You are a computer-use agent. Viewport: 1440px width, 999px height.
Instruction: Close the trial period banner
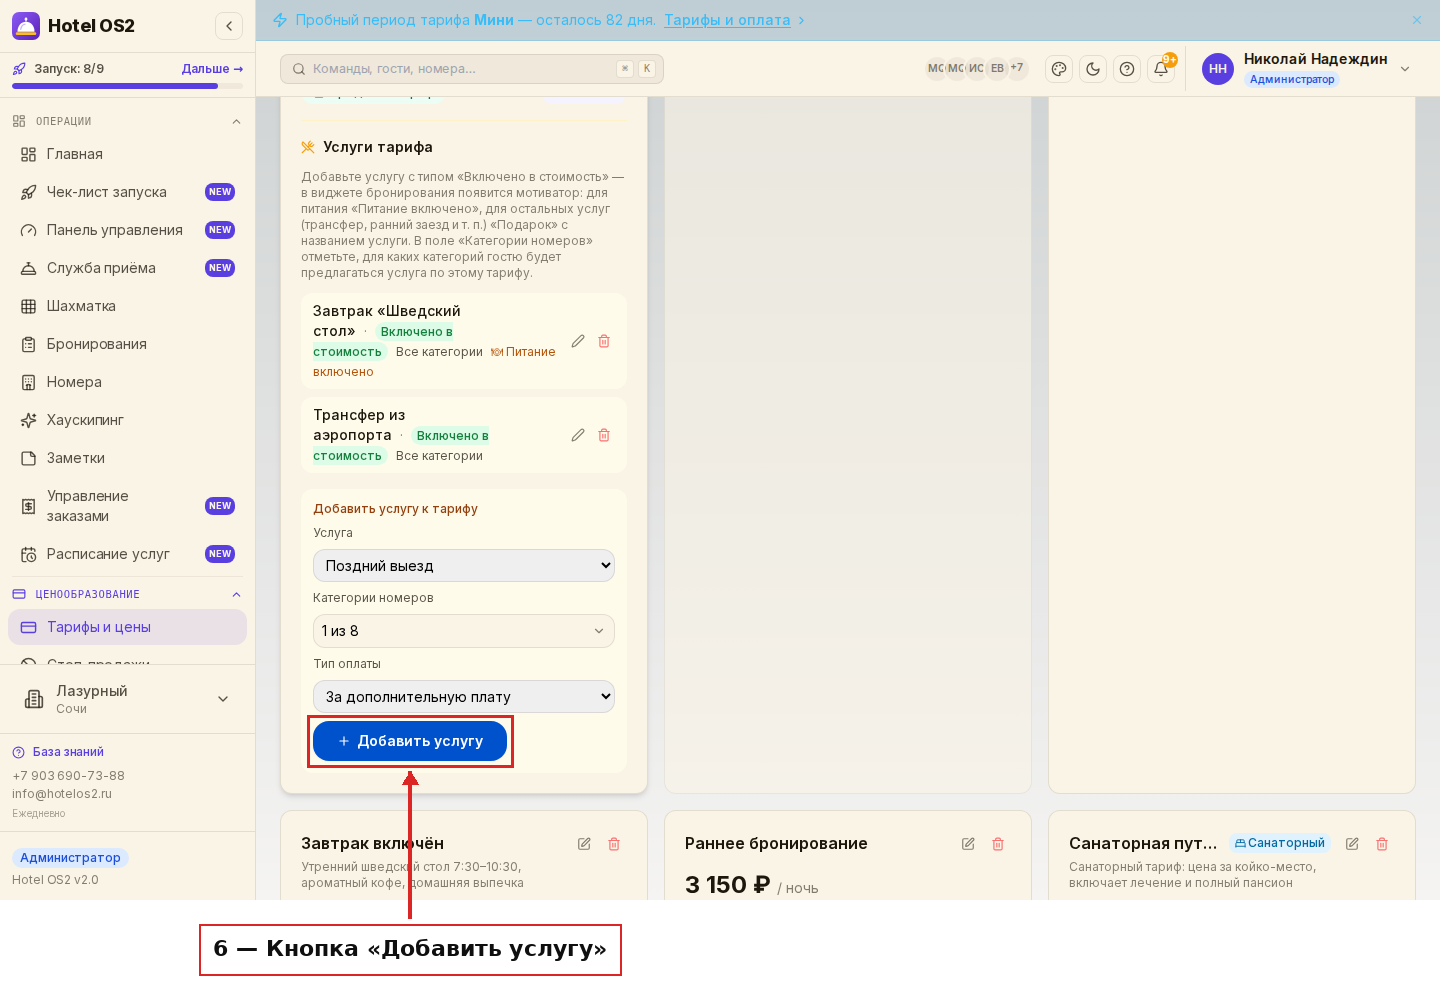[x=1417, y=20]
